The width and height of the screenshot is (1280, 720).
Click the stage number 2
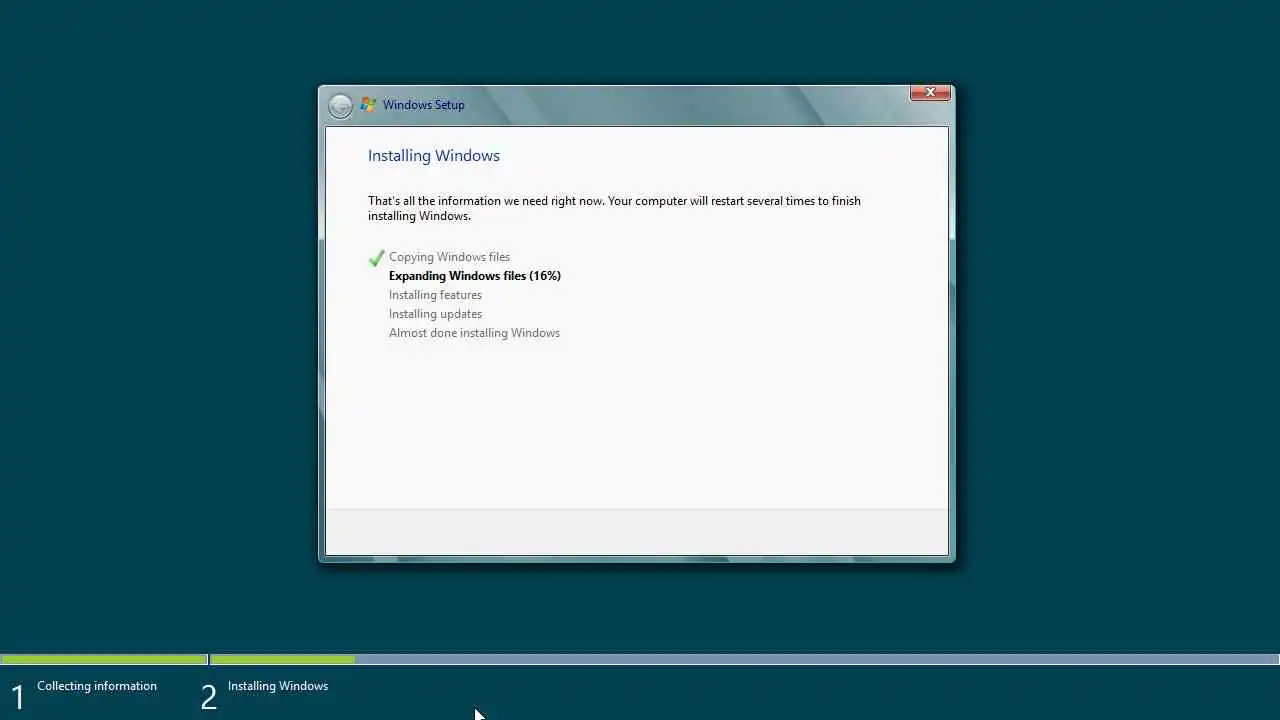208,697
